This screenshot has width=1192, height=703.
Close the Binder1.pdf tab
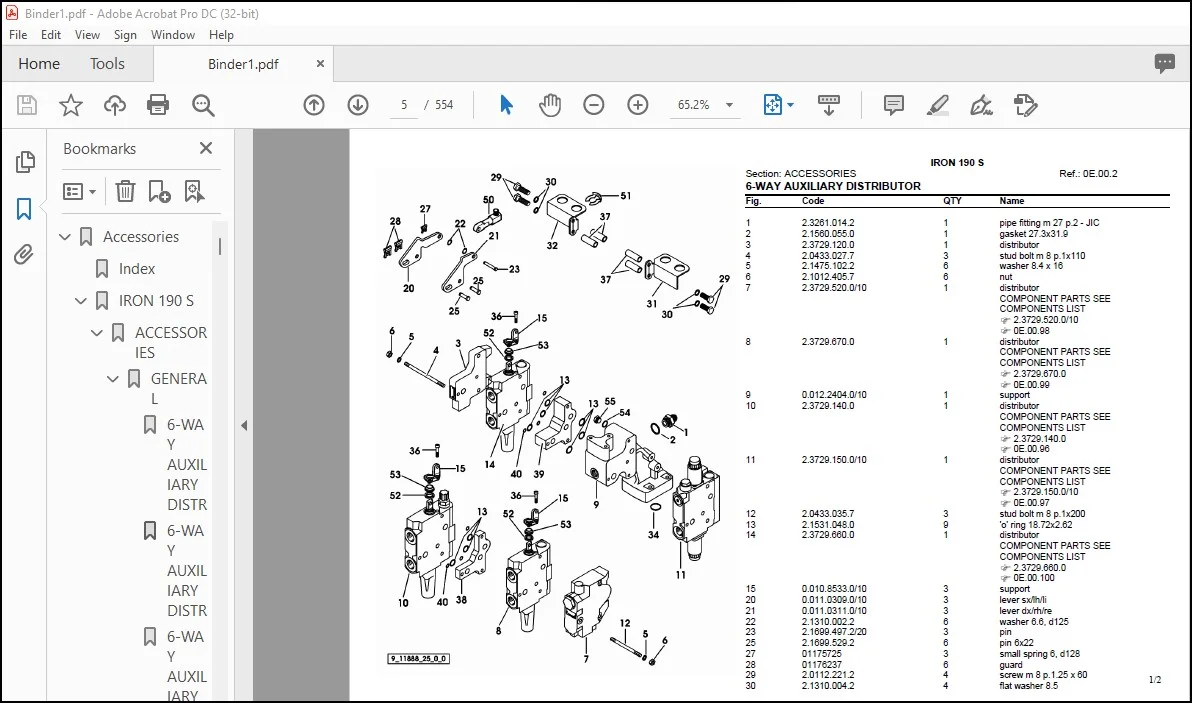(x=320, y=64)
